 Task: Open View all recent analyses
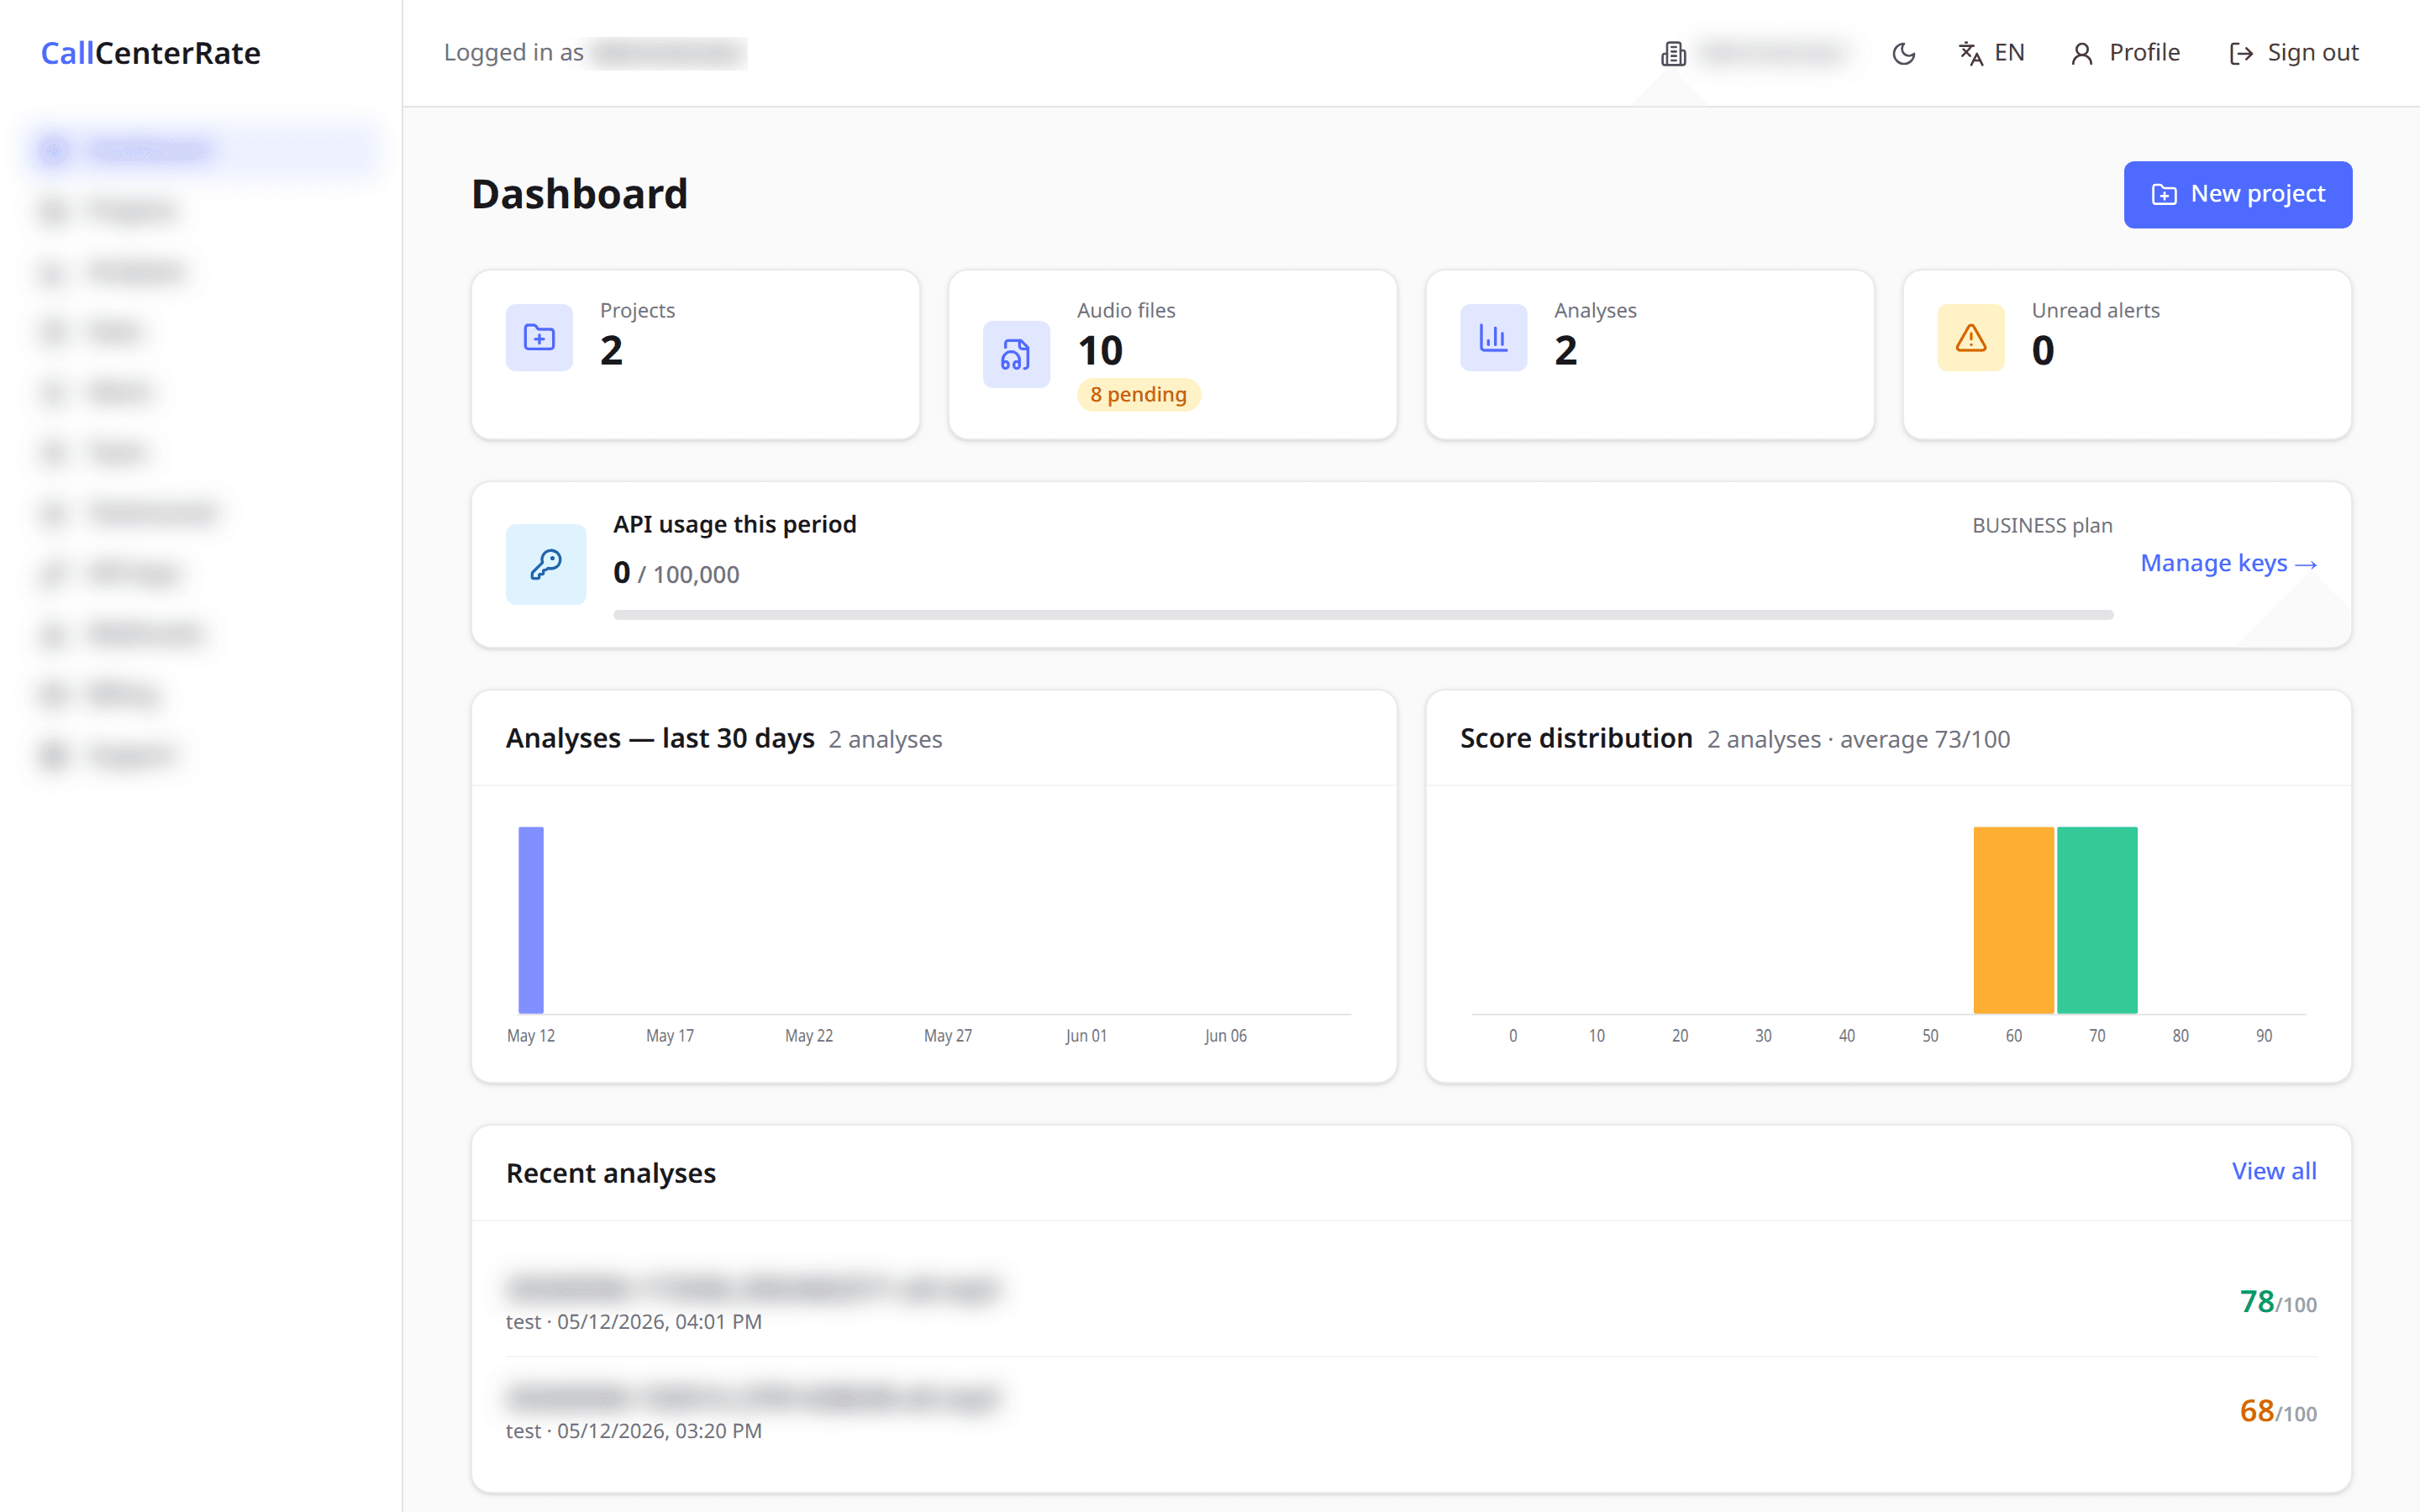(2274, 1171)
